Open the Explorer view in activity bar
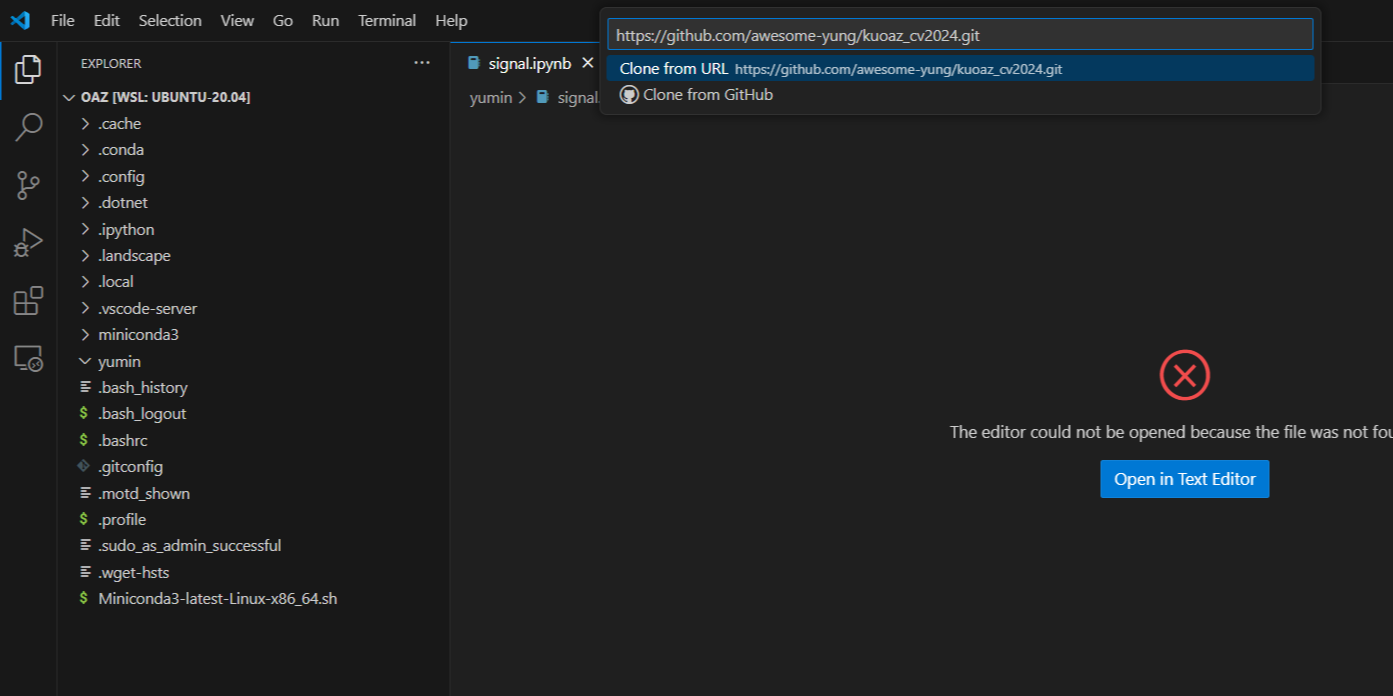 pyautogui.click(x=28, y=70)
